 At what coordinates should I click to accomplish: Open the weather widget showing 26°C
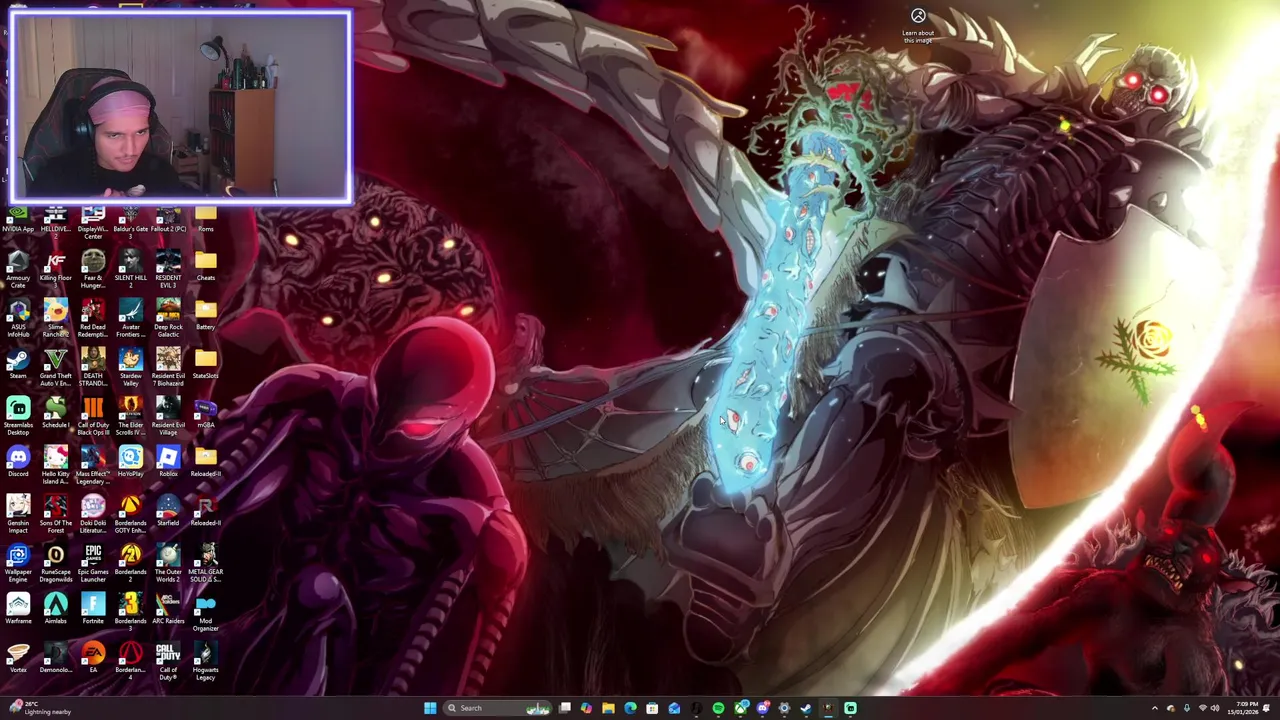(x=40, y=708)
